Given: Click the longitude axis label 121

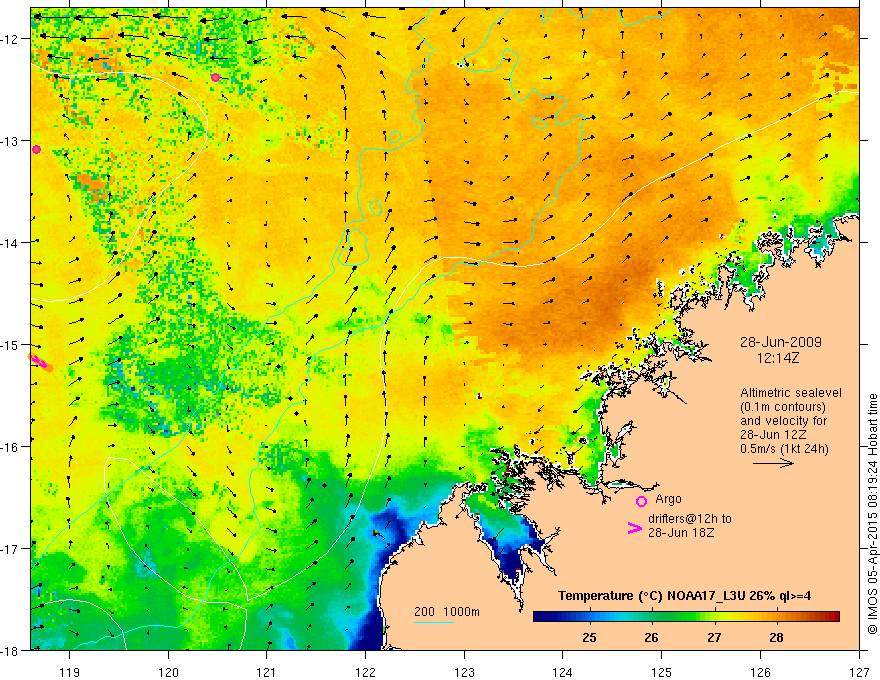Looking at the screenshot, I should click(267, 672).
